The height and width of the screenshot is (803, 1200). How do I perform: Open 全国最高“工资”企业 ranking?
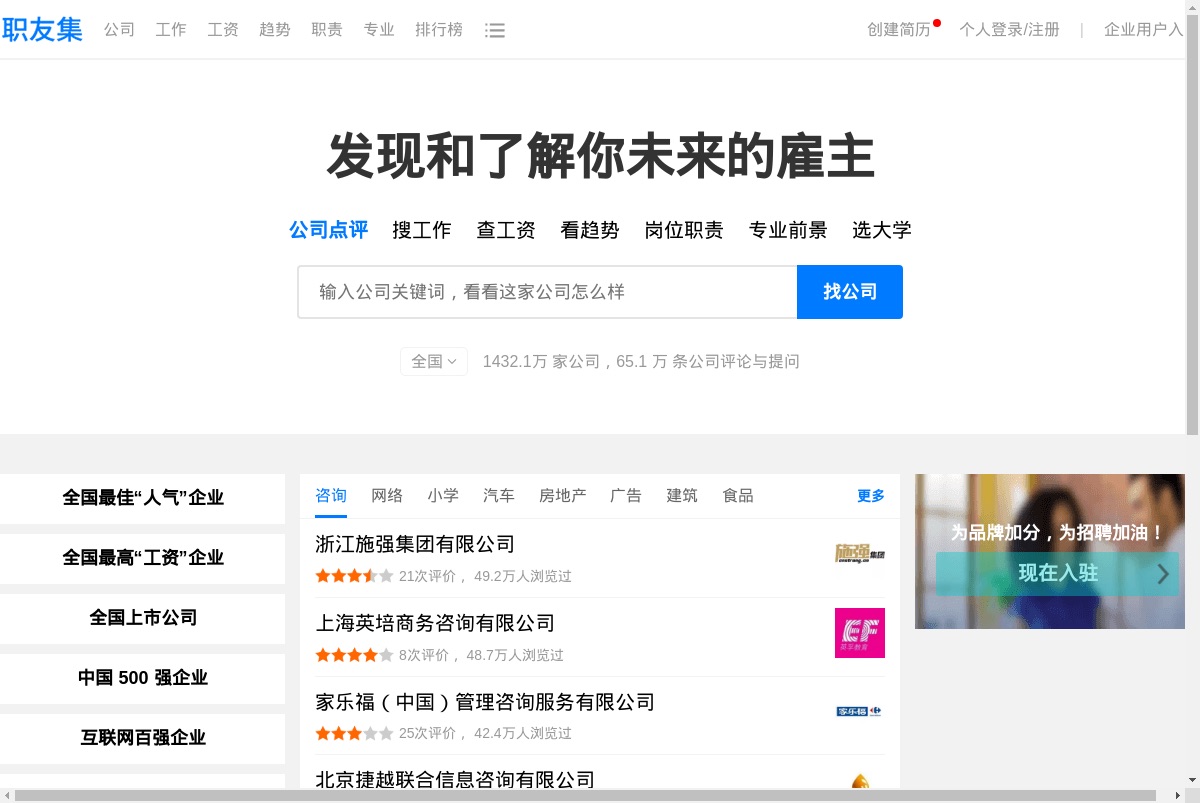[143, 558]
